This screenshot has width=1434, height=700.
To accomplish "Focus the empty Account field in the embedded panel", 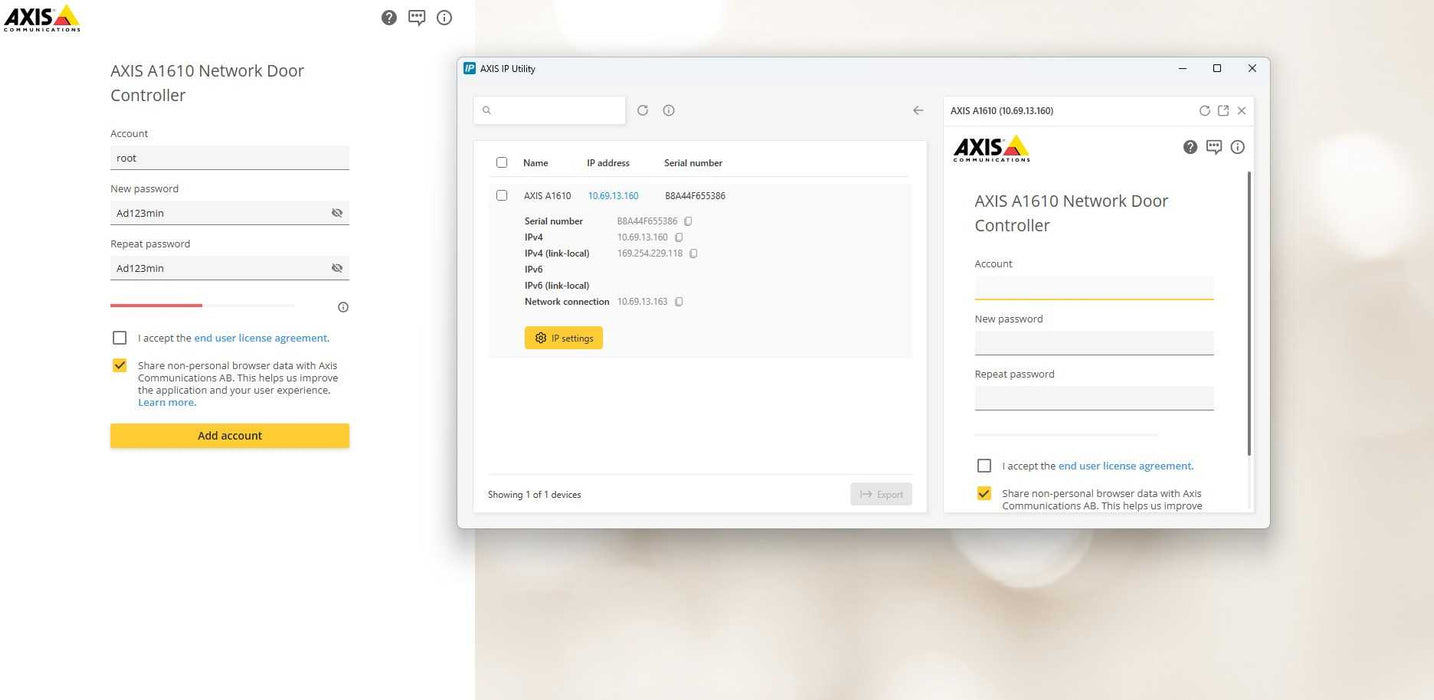I will pos(1094,288).
